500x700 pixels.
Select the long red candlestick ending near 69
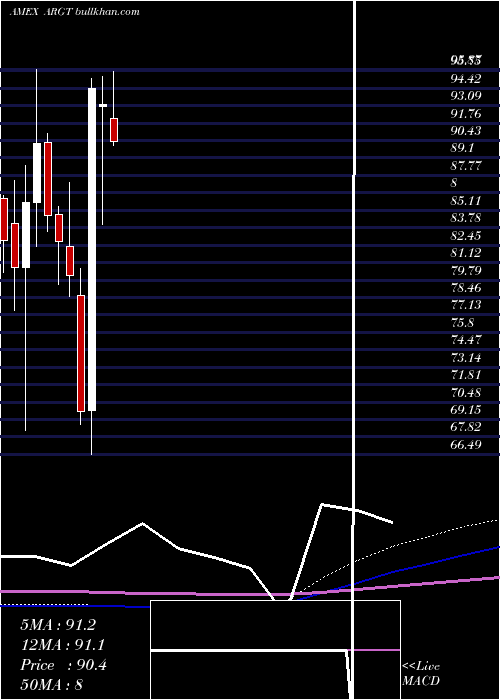81,353
